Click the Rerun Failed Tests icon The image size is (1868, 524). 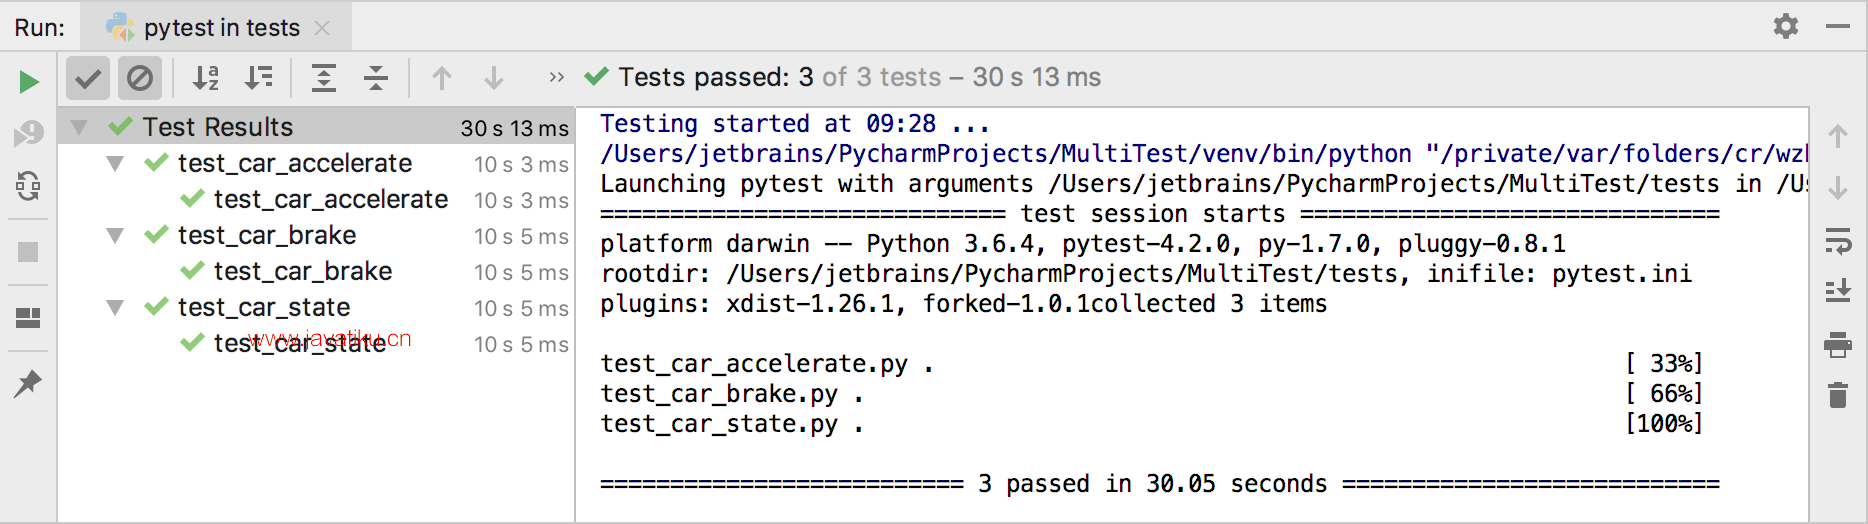point(28,133)
